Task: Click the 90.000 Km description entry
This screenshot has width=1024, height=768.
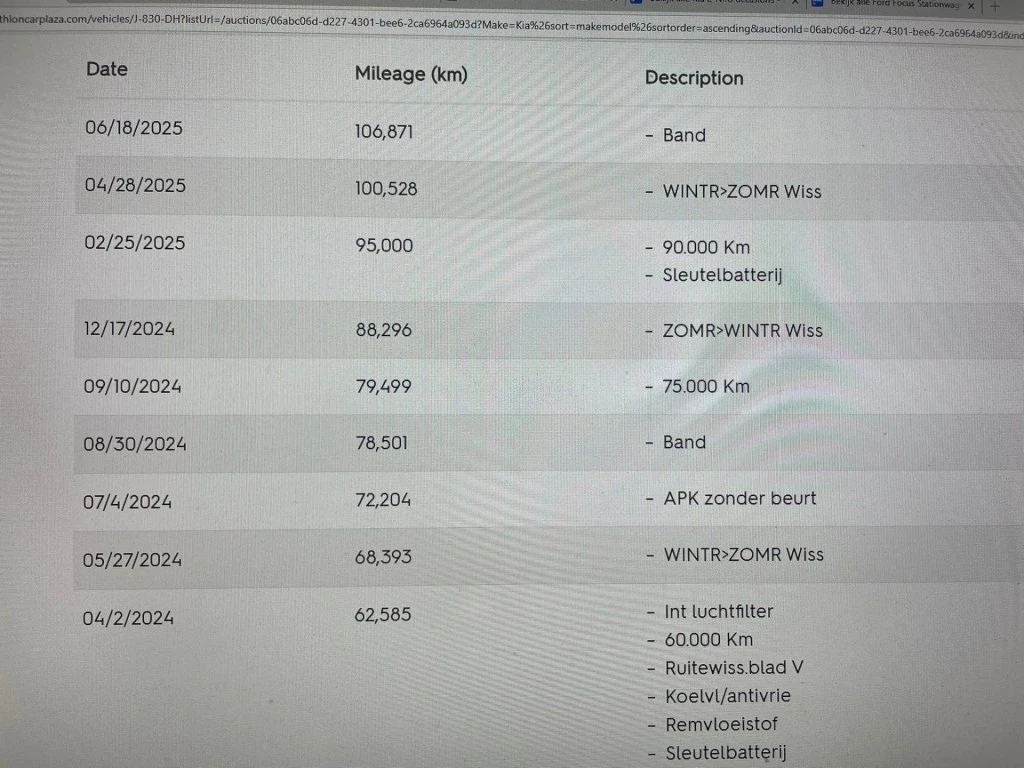Action: point(706,247)
